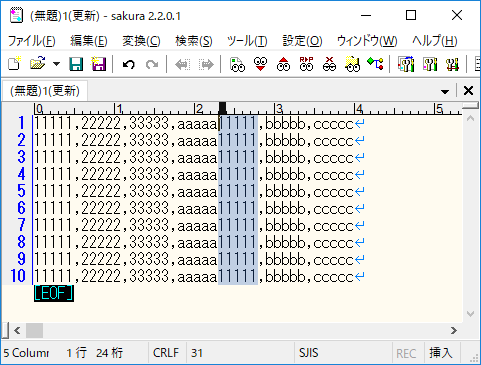Image resolution: width=481 pixels, height=365 pixels.
Task: Open the Search dialog binoculars icon
Action: point(237,64)
